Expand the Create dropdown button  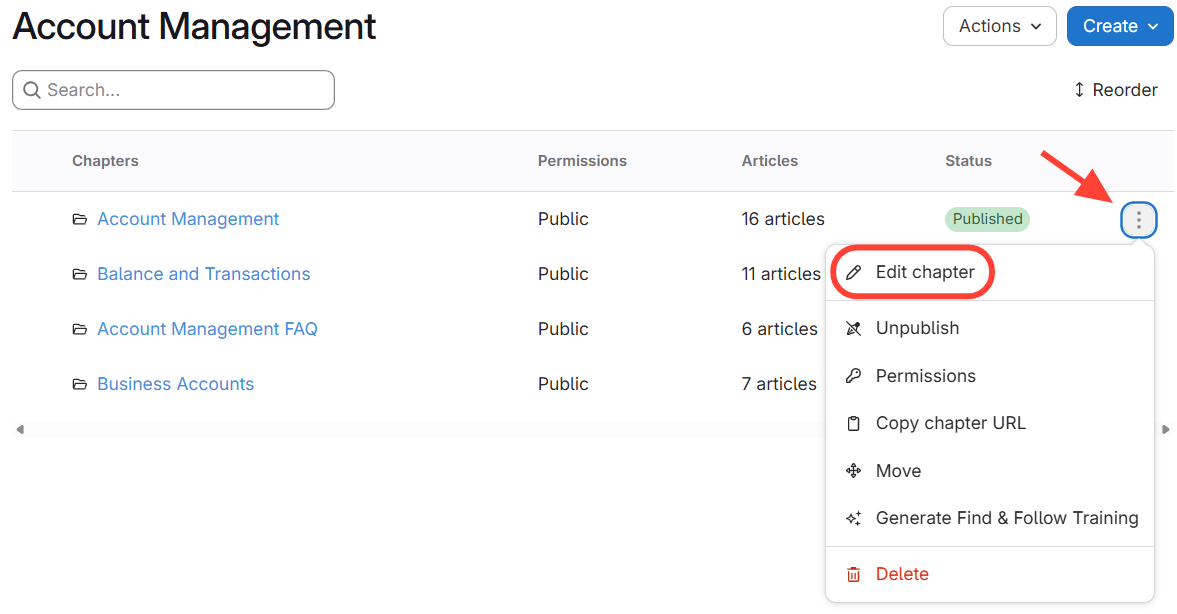[1119, 26]
